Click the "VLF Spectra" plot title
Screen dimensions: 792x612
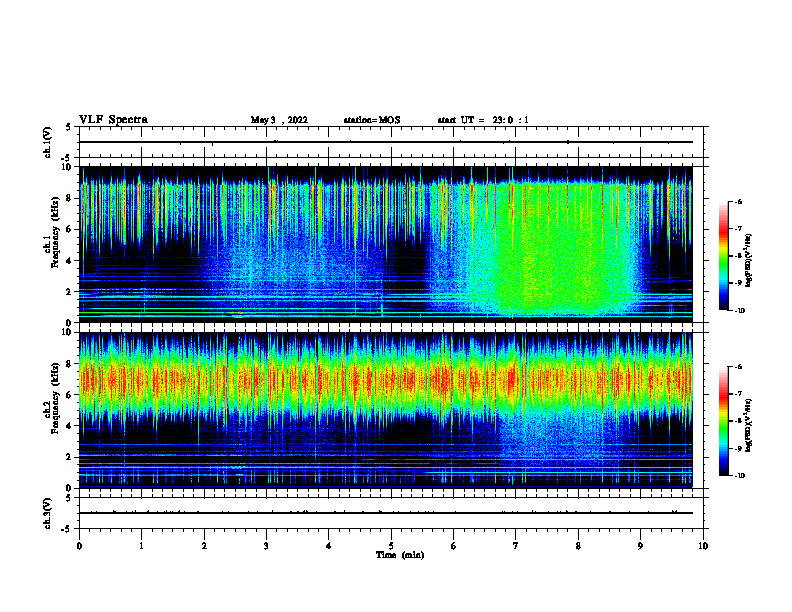point(113,120)
